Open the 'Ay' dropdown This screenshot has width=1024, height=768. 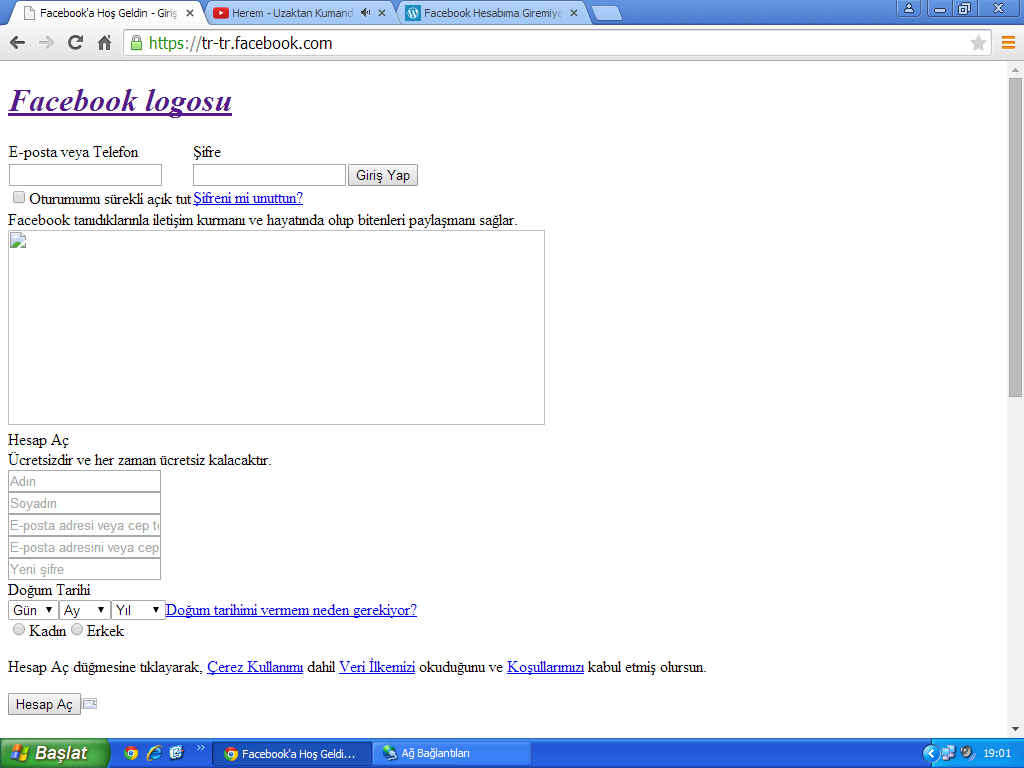84,609
